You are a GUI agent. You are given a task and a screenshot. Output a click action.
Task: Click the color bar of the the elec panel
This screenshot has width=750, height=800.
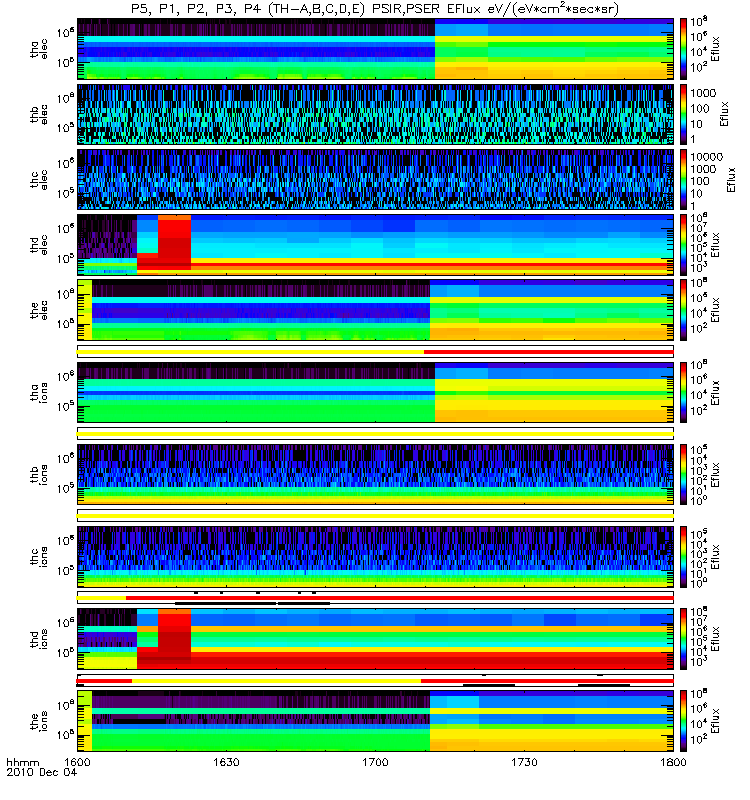tap(683, 310)
